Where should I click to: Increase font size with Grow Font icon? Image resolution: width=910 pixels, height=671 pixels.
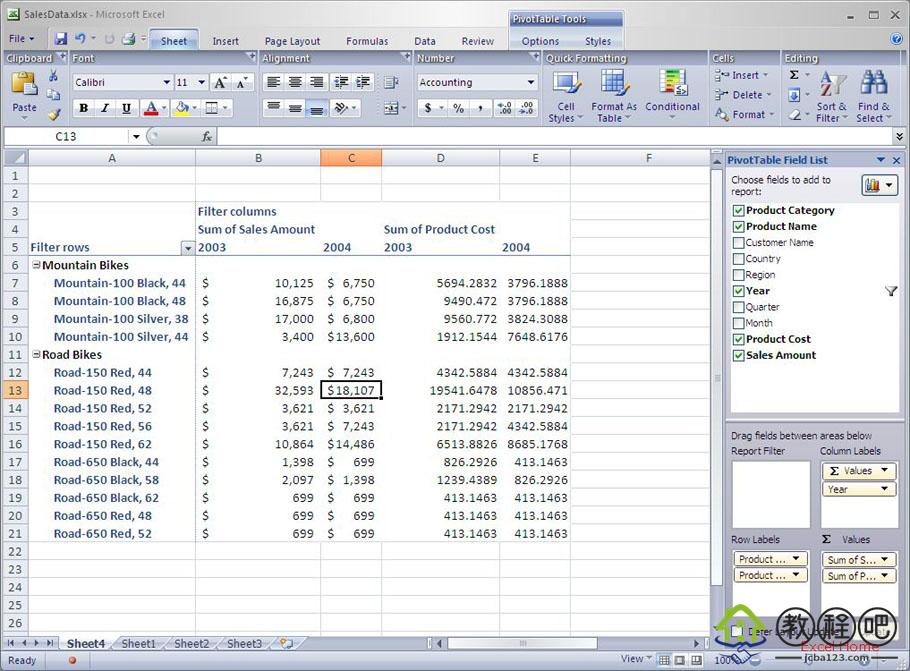(221, 82)
